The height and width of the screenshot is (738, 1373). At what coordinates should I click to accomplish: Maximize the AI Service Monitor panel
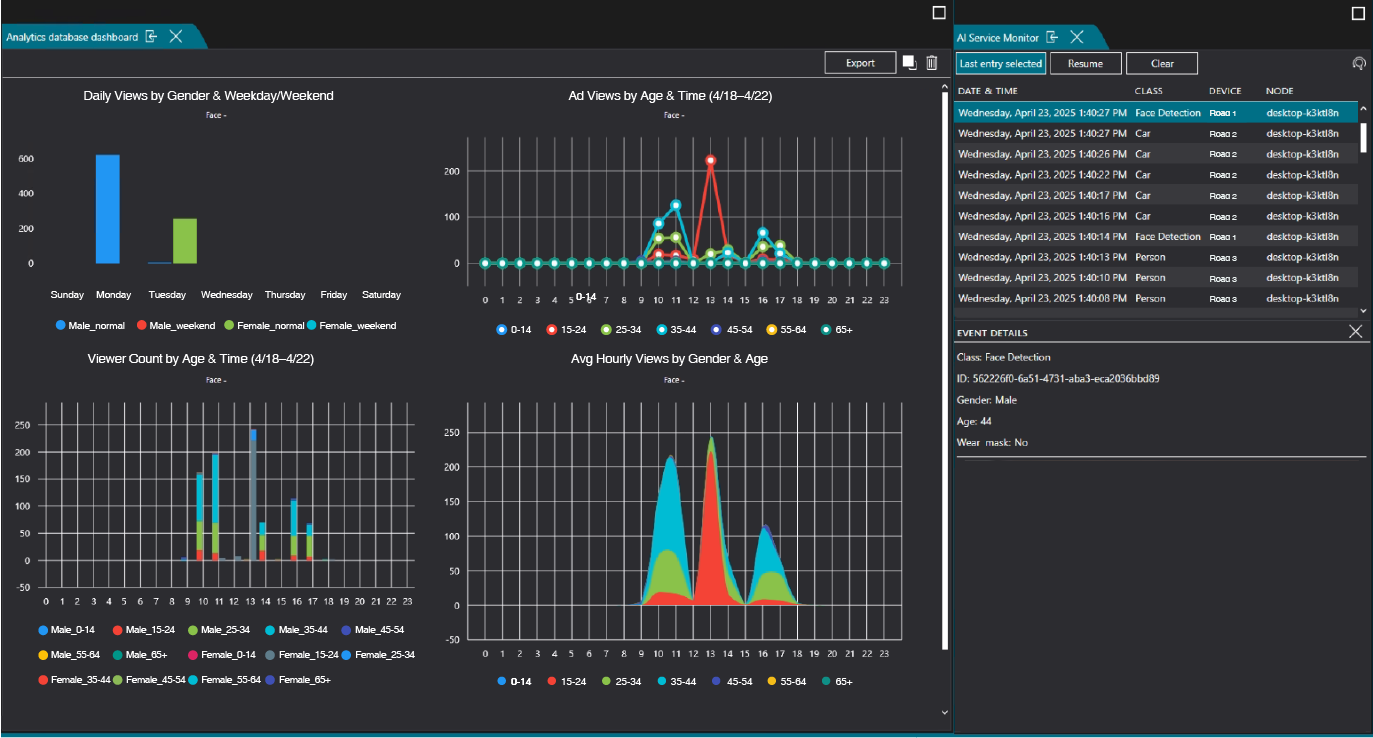click(x=1358, y=13)
